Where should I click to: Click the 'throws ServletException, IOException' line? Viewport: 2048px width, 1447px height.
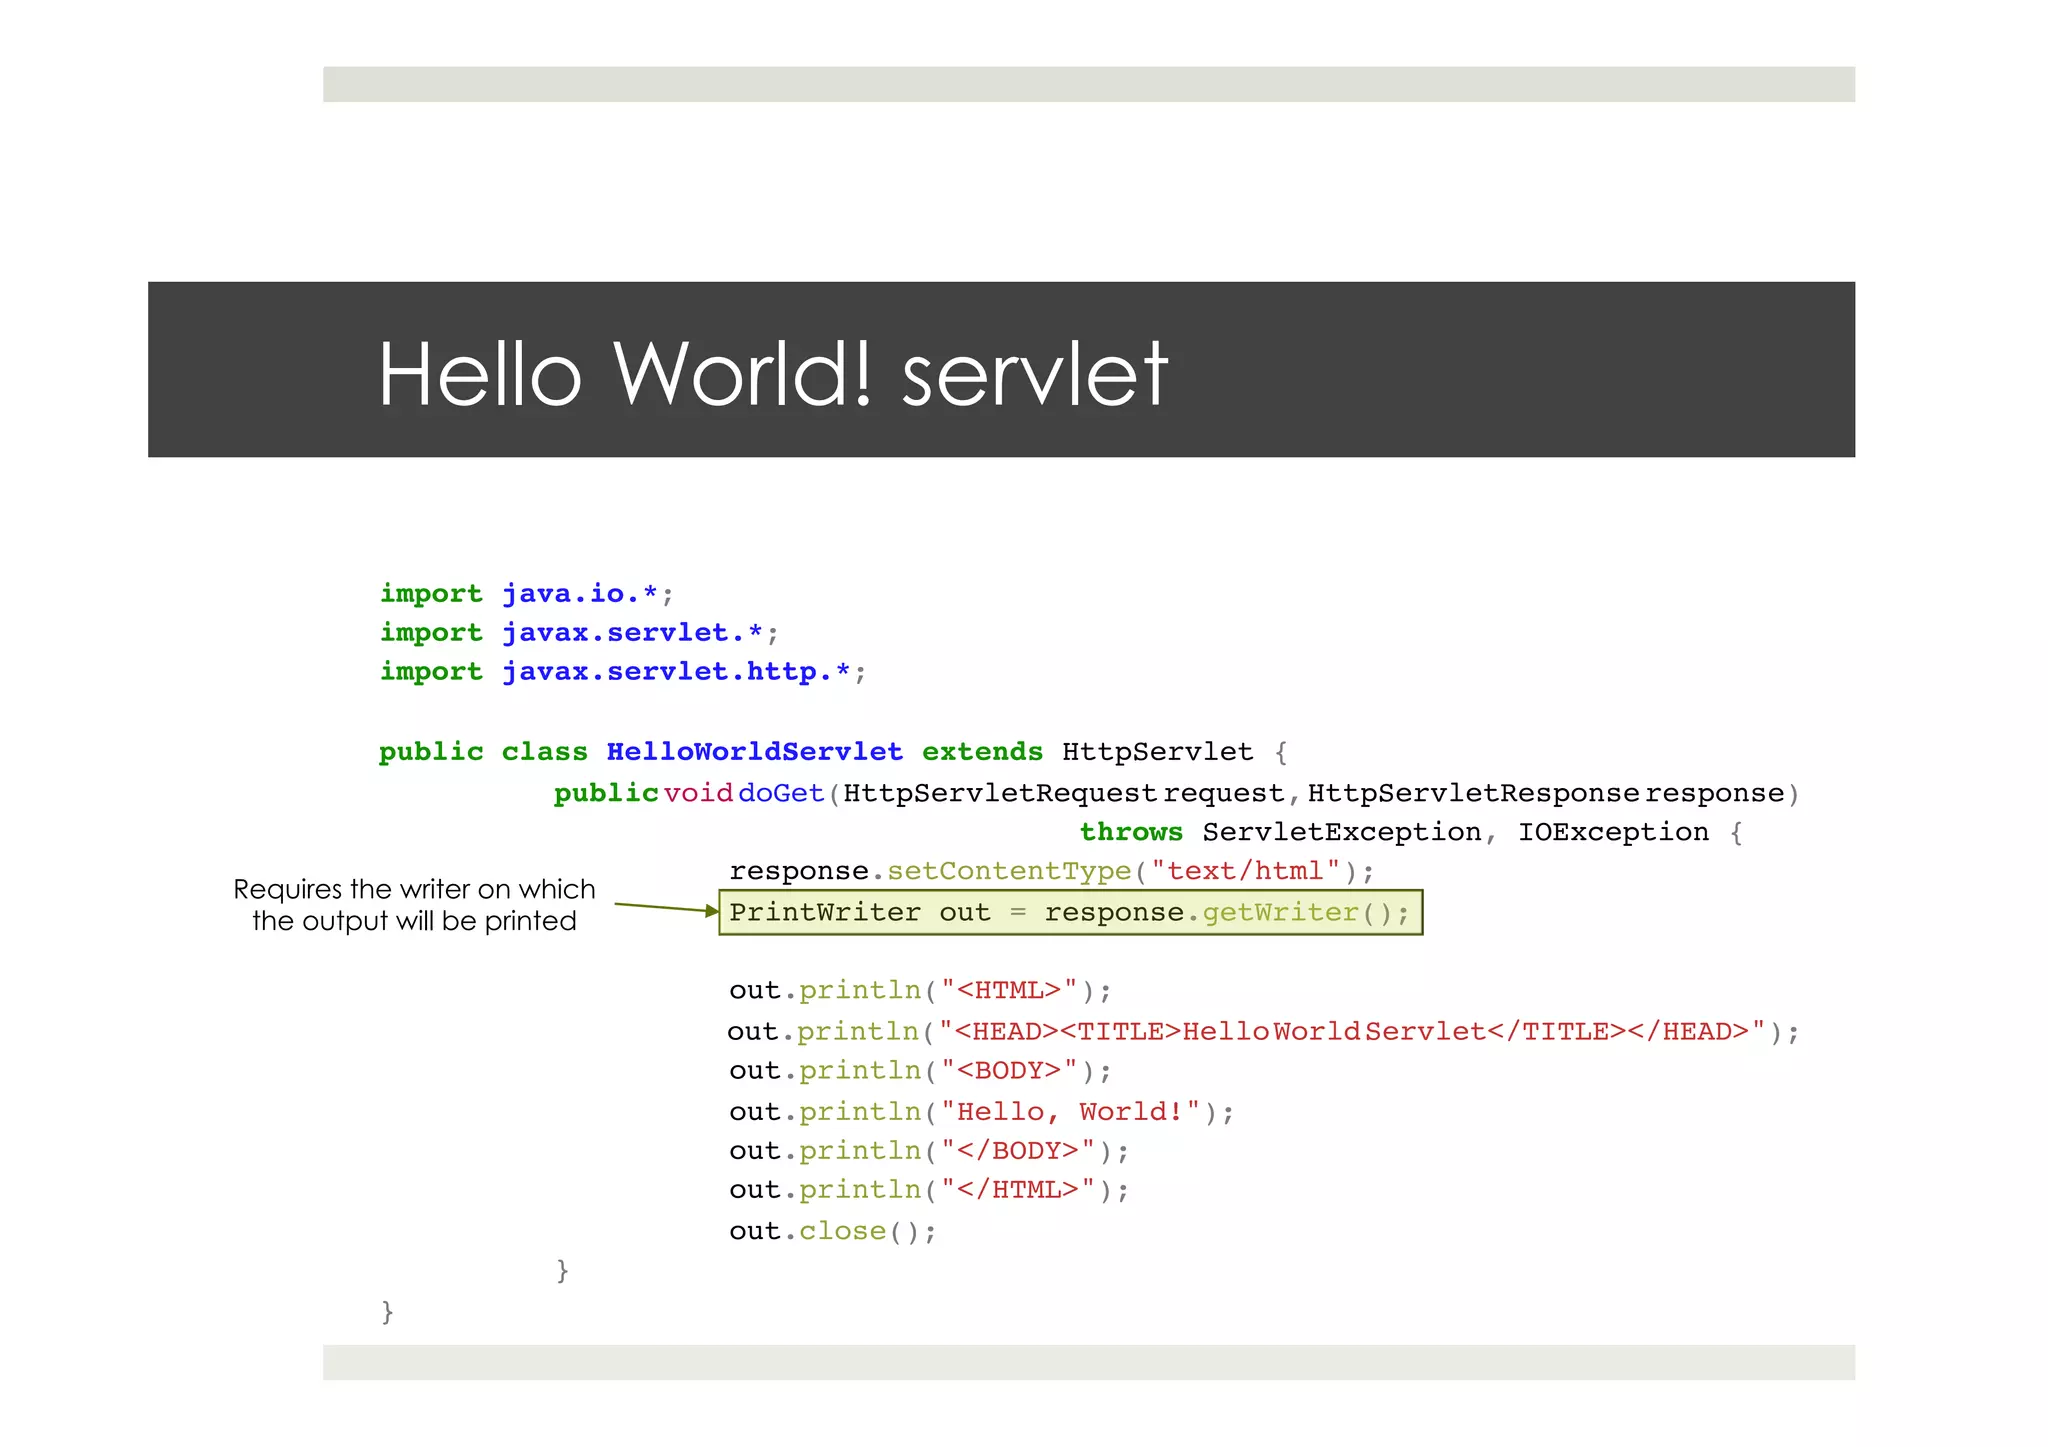[1411, 832]
